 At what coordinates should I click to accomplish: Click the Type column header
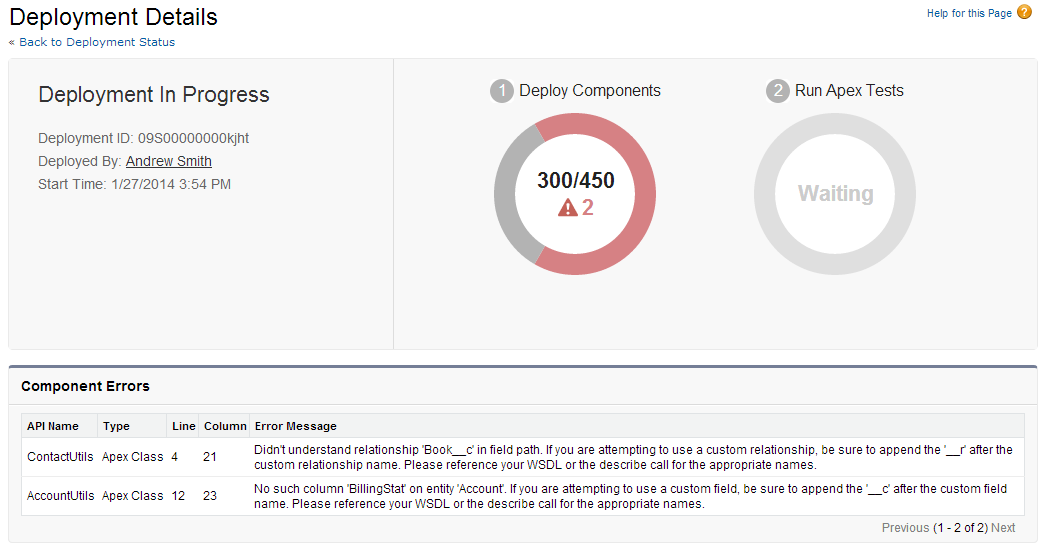(x=116, y=426)
